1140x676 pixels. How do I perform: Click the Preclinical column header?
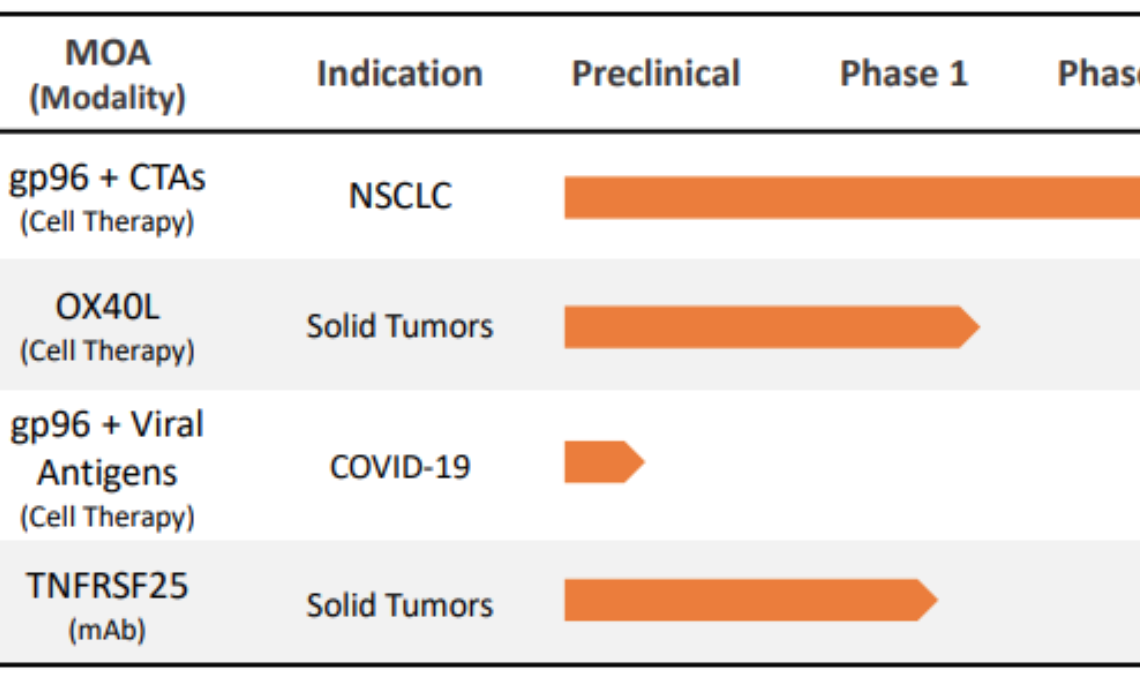[656, 73]
